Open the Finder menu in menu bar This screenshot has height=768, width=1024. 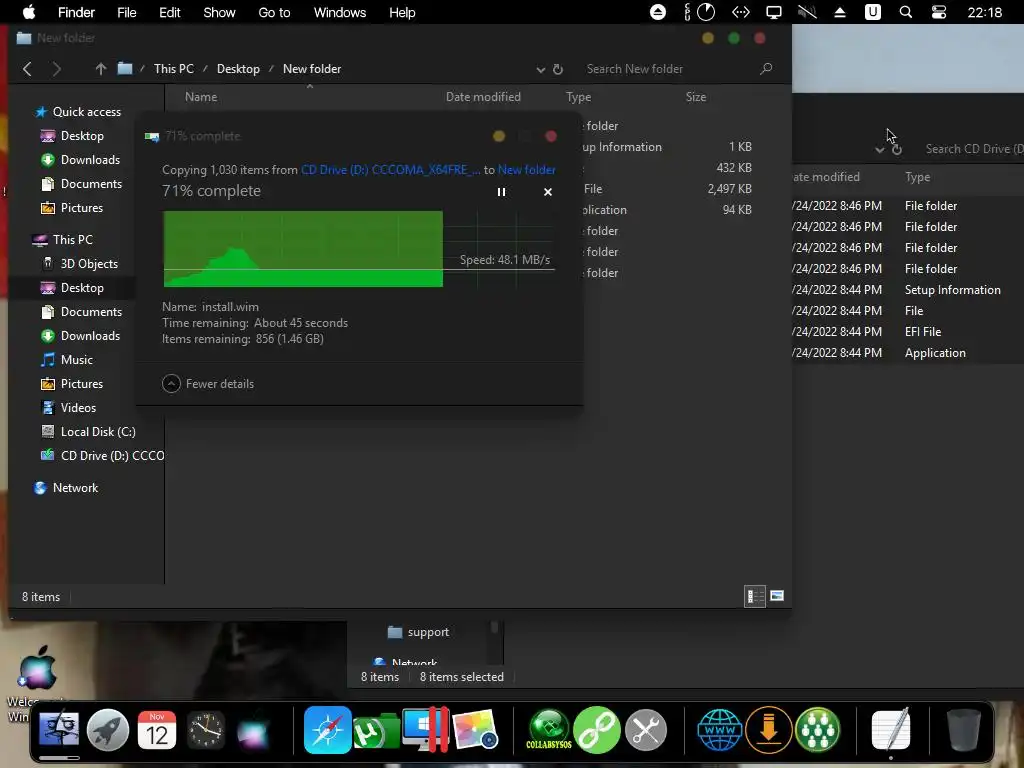[x=76, y=12]
